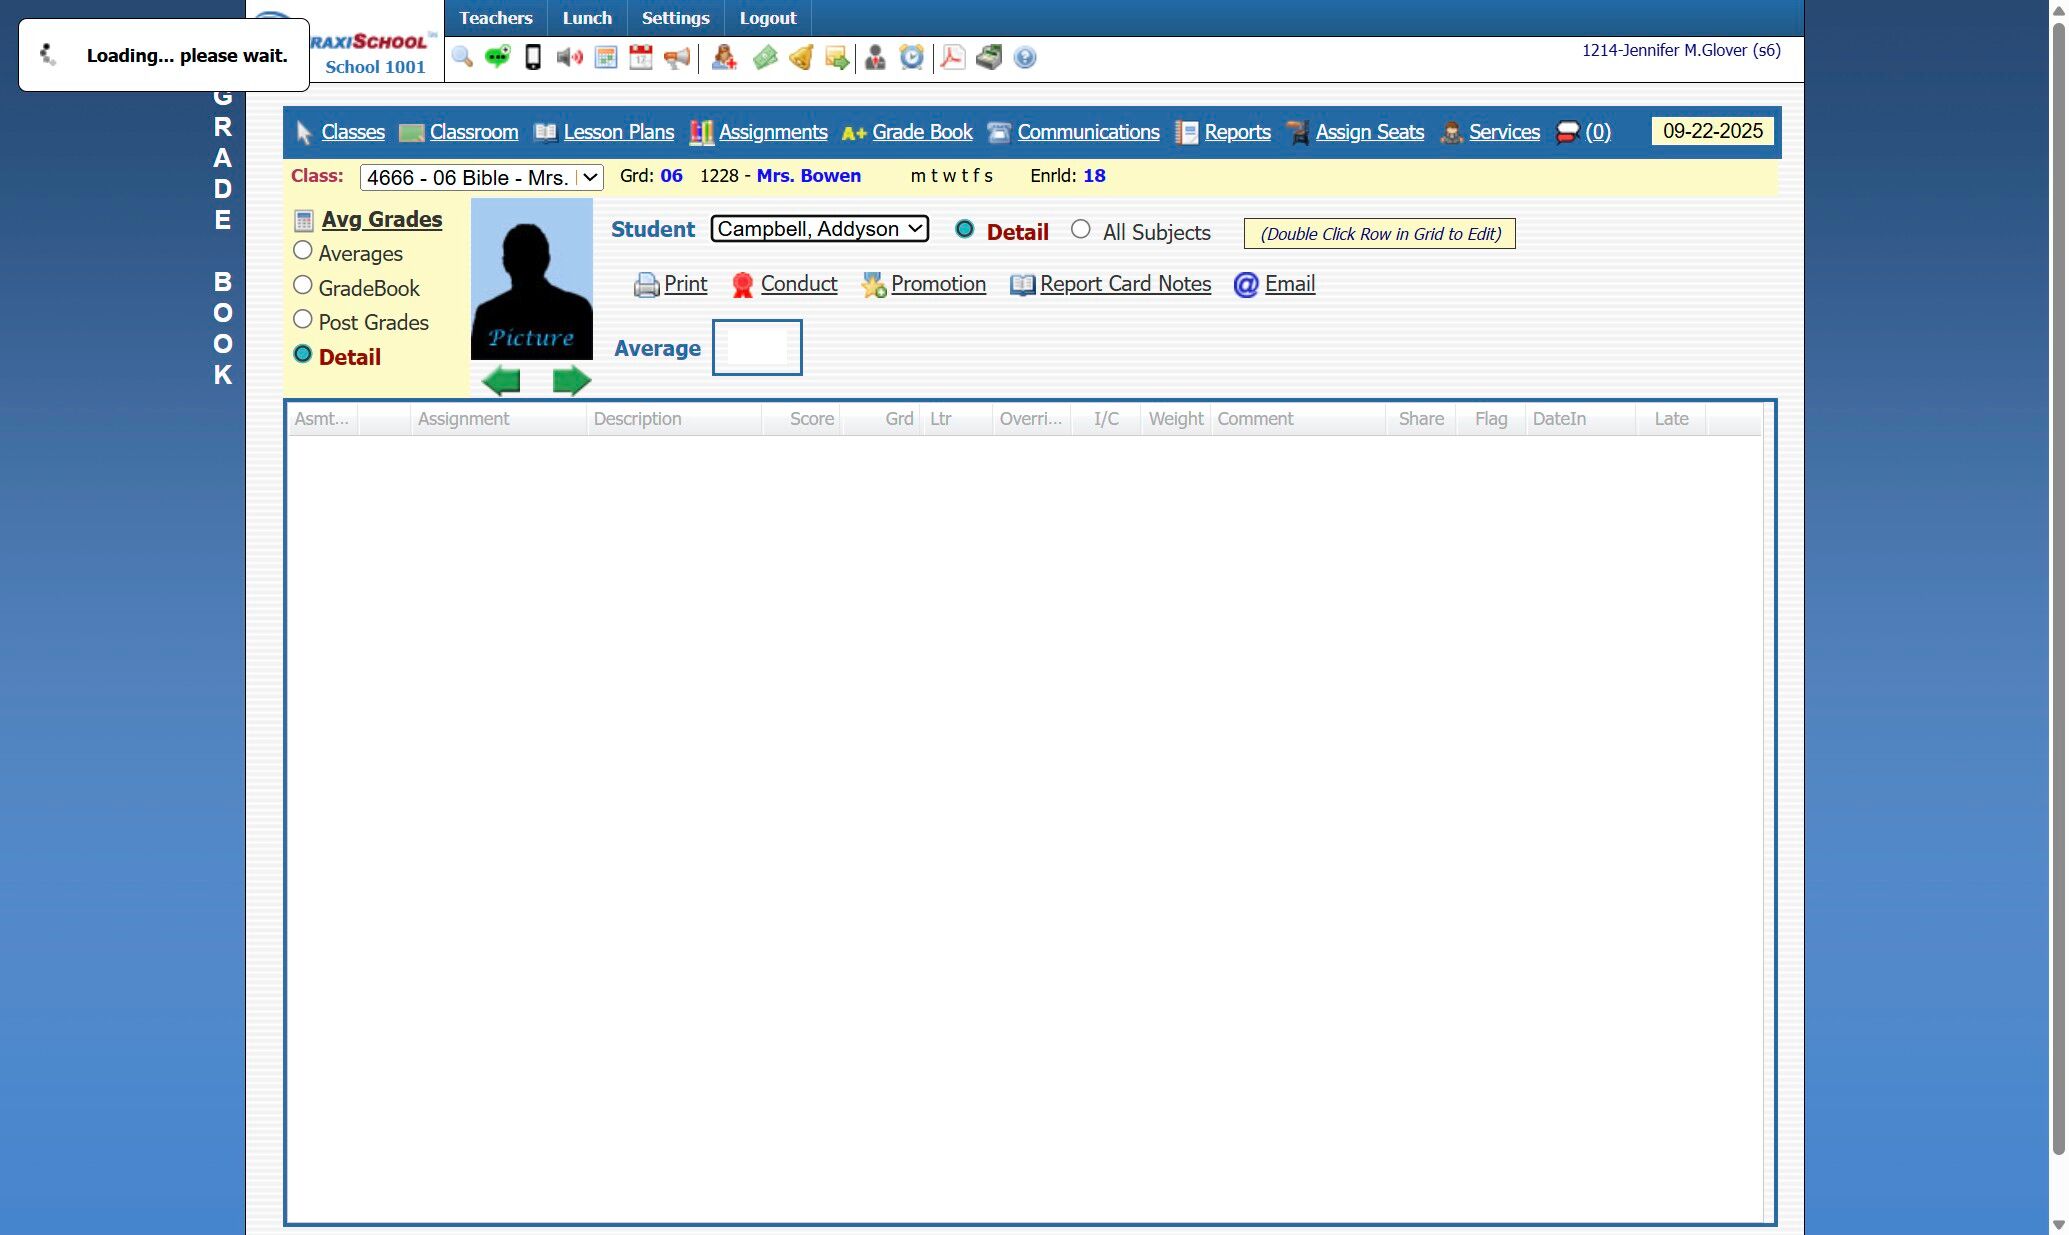Click the Average input box
The height and width of the screenshot is (1235, 2069).
point(757,348)
